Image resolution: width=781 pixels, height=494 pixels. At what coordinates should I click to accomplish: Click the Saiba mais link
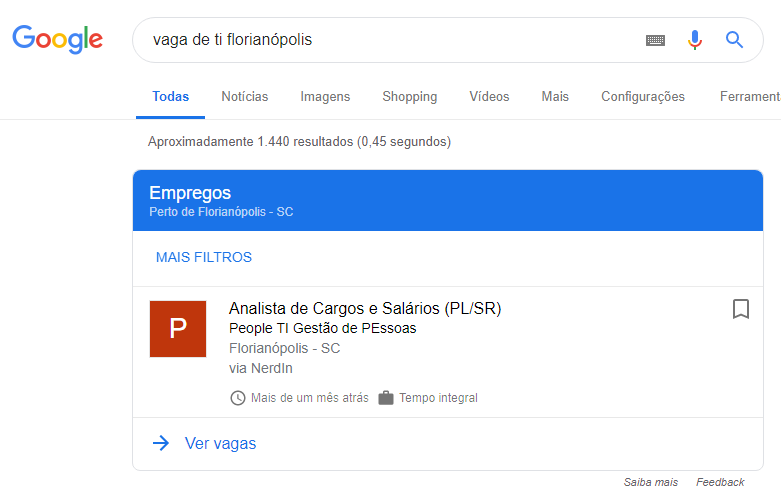[x=651, y=482]
